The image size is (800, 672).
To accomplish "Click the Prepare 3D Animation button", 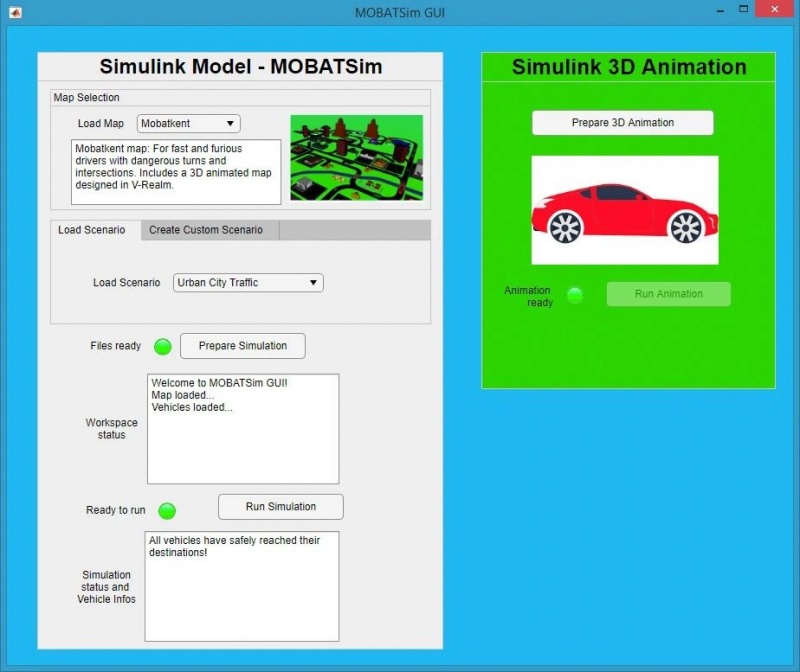I will (622, 123).
